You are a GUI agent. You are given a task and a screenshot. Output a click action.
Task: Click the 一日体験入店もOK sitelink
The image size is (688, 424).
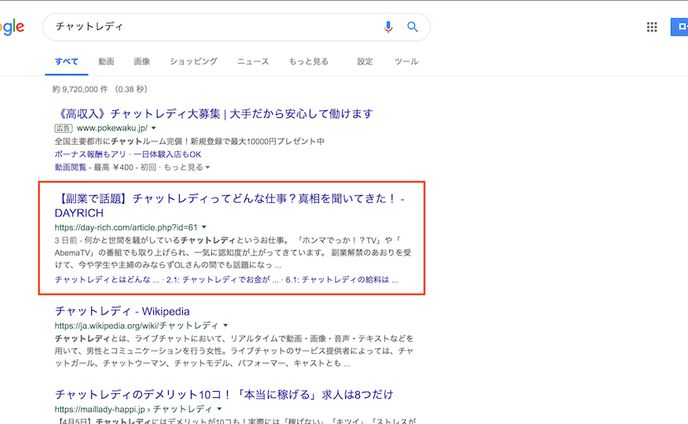pos(167,154)
